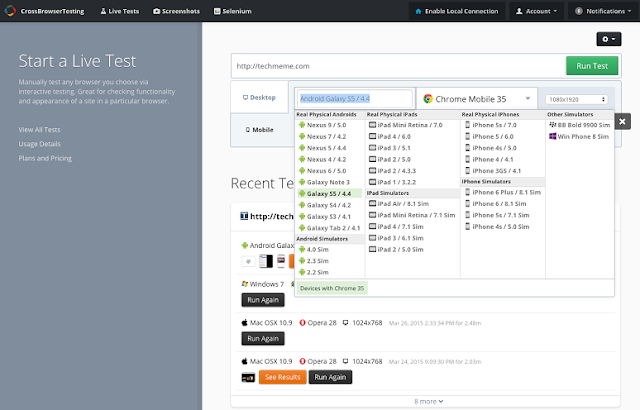The height and width of the screenshot is (410, 640).
Task: Click the See Results button
Action: point(282,377)
